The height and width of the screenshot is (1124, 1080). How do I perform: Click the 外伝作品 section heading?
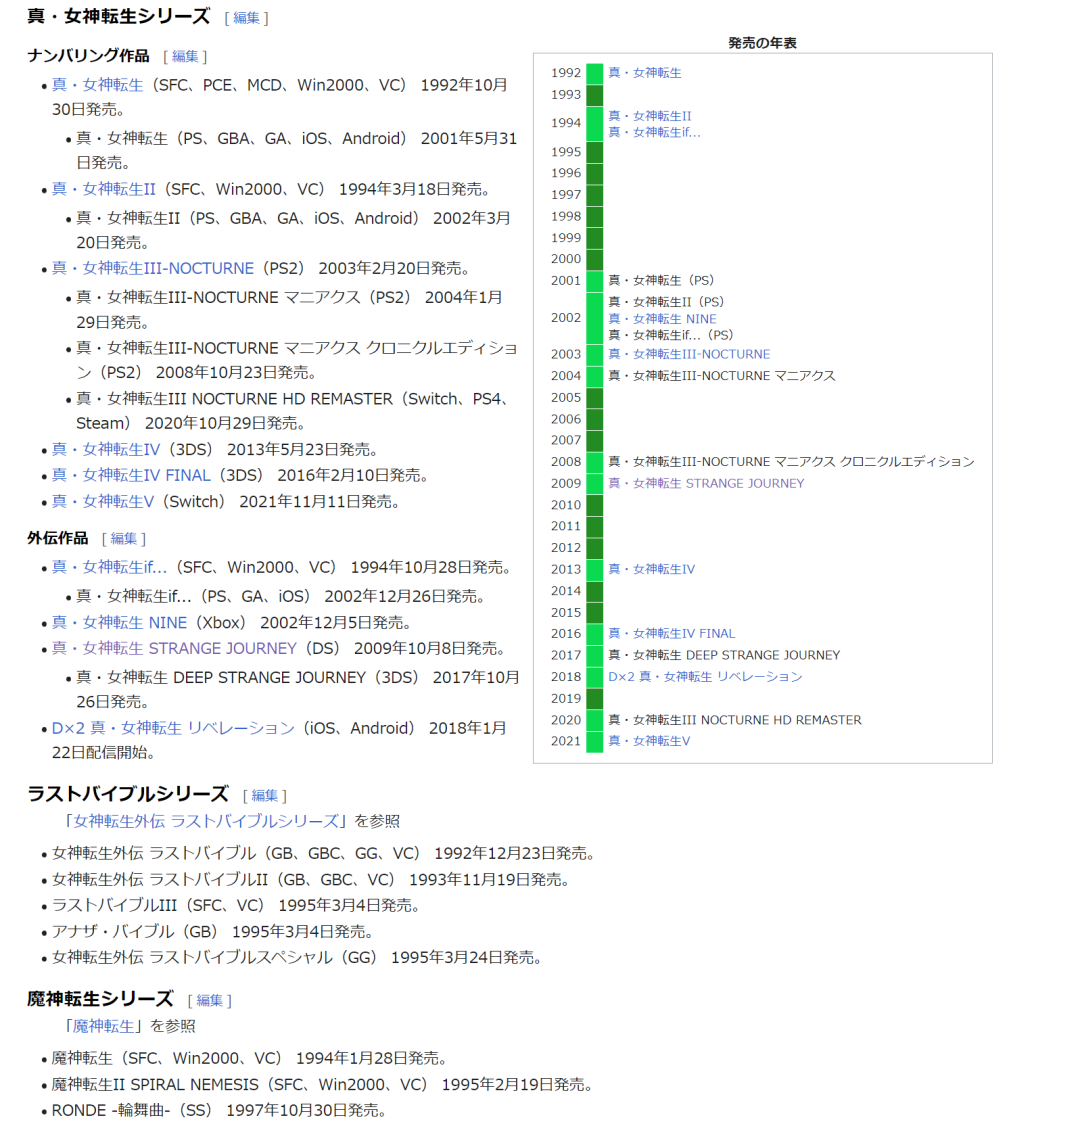point(58,538)
